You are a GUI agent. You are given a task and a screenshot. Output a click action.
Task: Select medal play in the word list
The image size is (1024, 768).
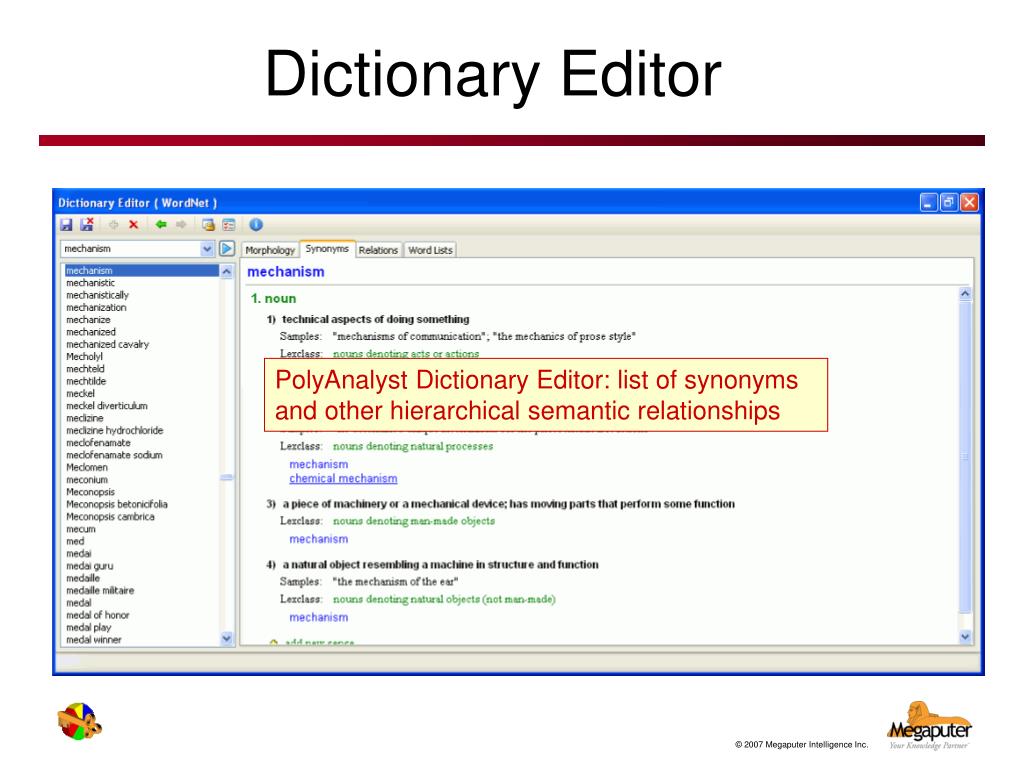88,628
